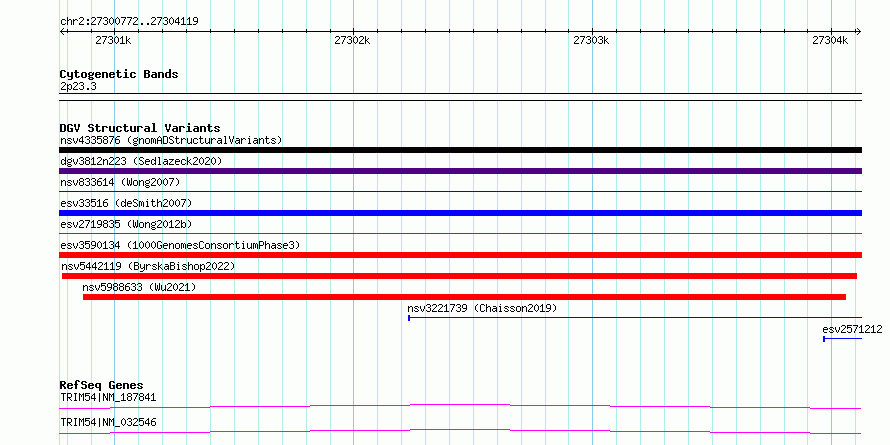Click the 27302k ruler tick label
890x445 pixels.
point(352,40)
